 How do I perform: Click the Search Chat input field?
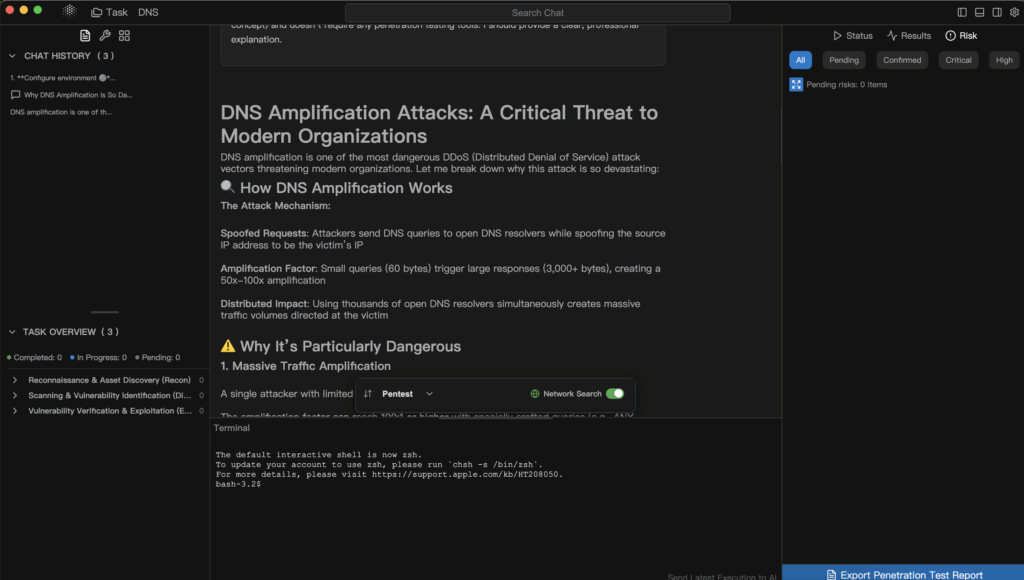coord(538,13)
